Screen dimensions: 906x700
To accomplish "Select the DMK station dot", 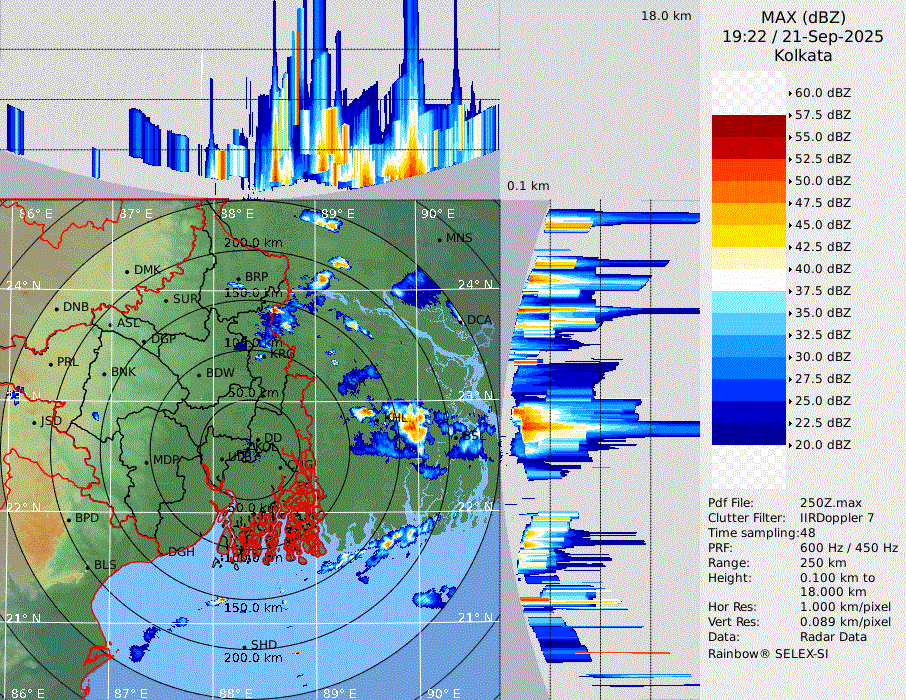I will 128,270.
